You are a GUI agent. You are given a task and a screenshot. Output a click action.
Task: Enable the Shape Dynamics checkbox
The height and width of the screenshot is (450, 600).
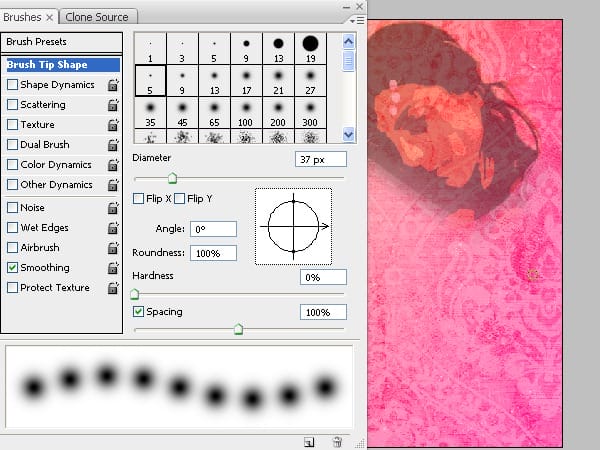point(12,85)
